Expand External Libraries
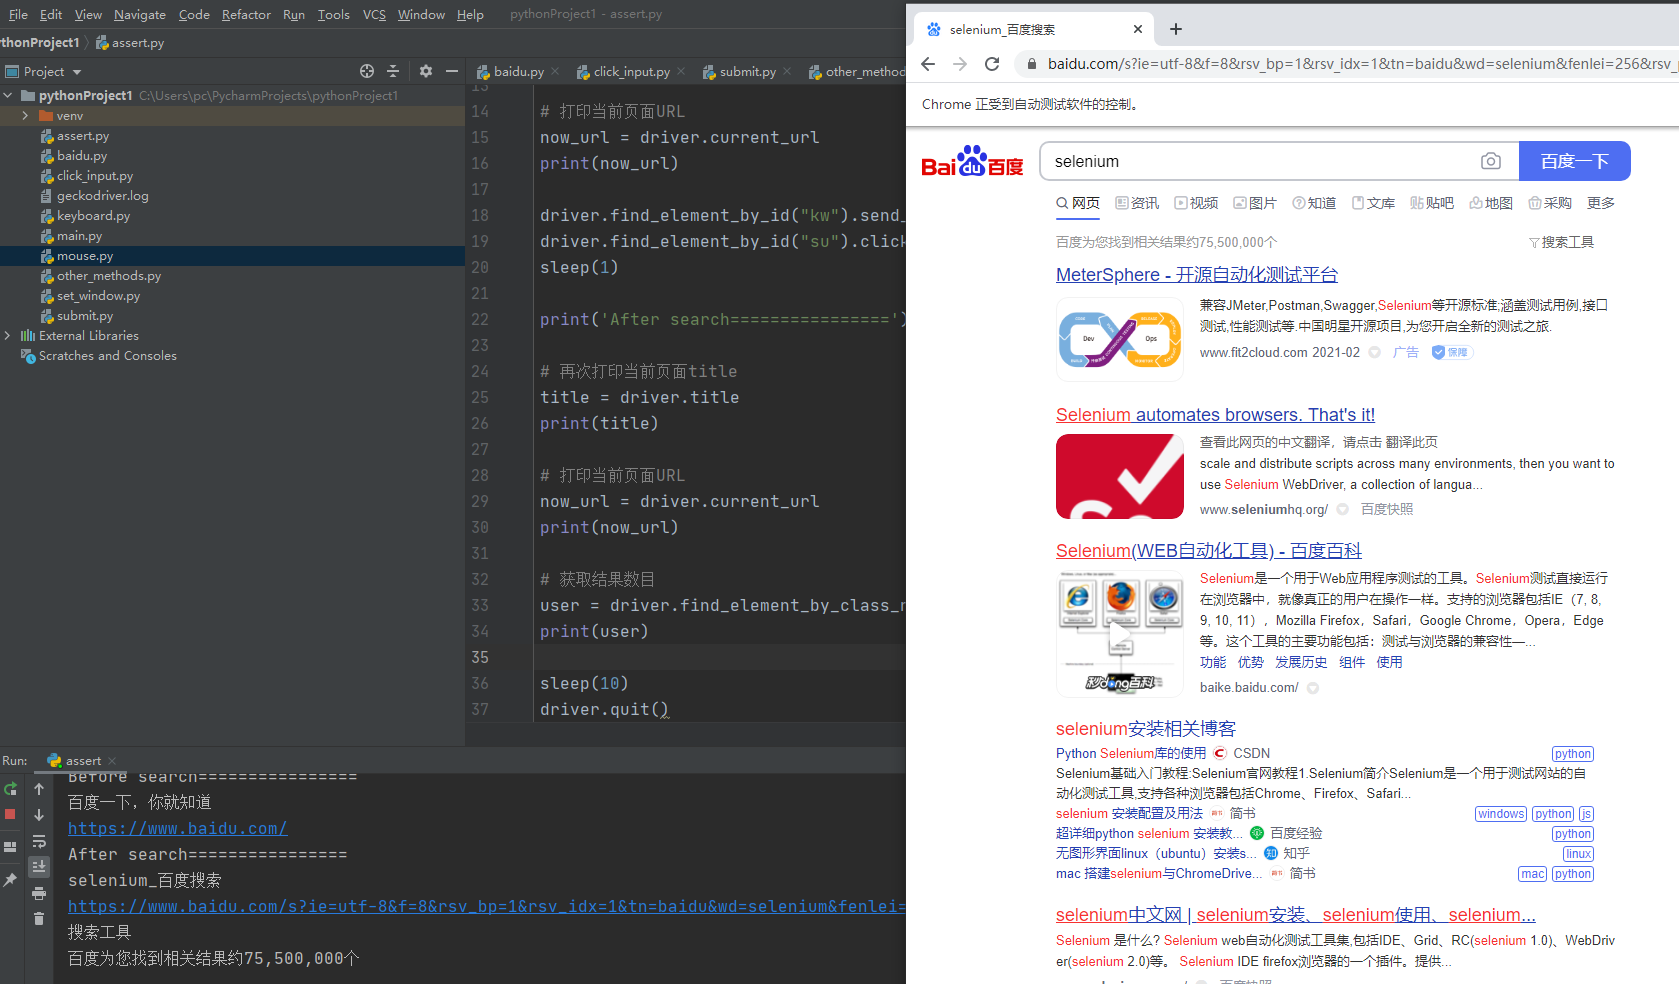This screenshot has width=1679, height=984. coord(8,335)
